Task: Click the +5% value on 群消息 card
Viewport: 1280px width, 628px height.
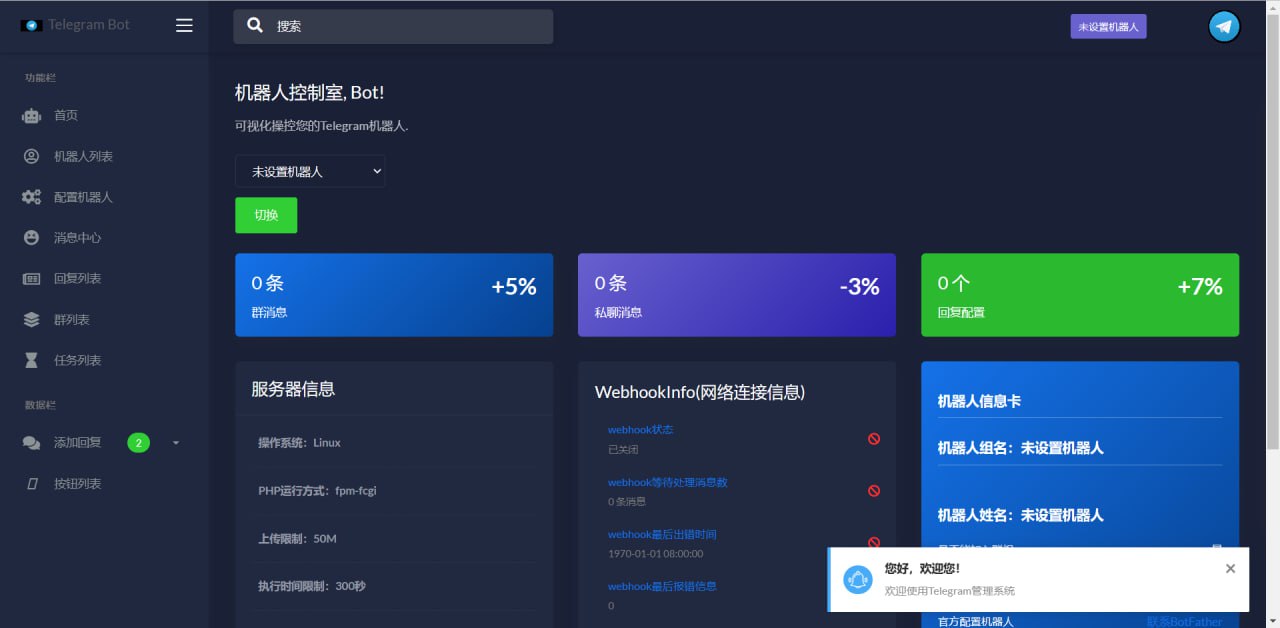Action: tap(514, 287)
